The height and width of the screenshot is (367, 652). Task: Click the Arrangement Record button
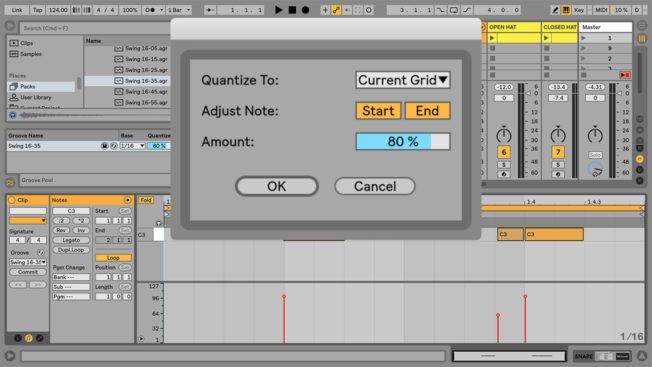click(306, 10)
